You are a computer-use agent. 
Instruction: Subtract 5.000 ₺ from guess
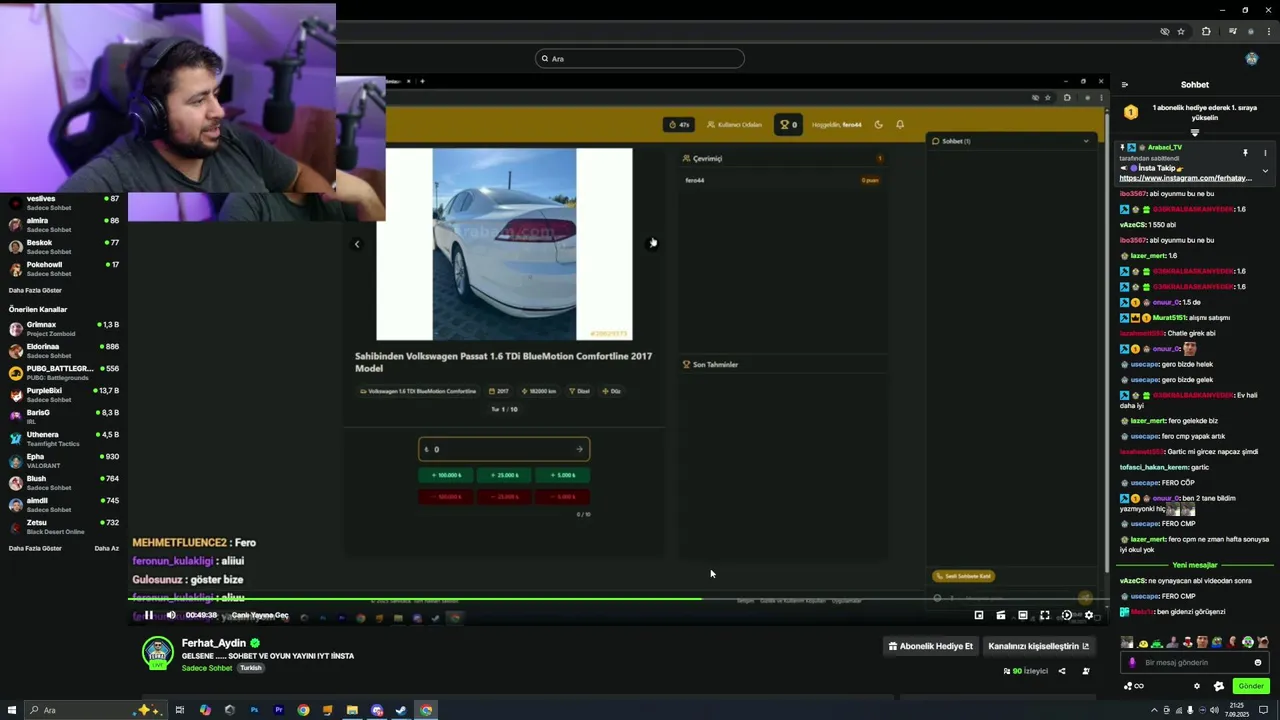coord(563,496)
